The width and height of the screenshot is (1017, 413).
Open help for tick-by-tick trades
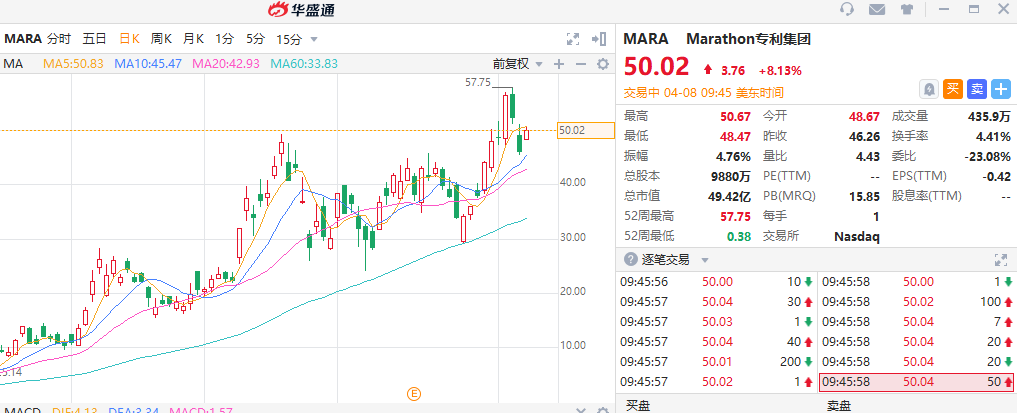tap(630, 259)
